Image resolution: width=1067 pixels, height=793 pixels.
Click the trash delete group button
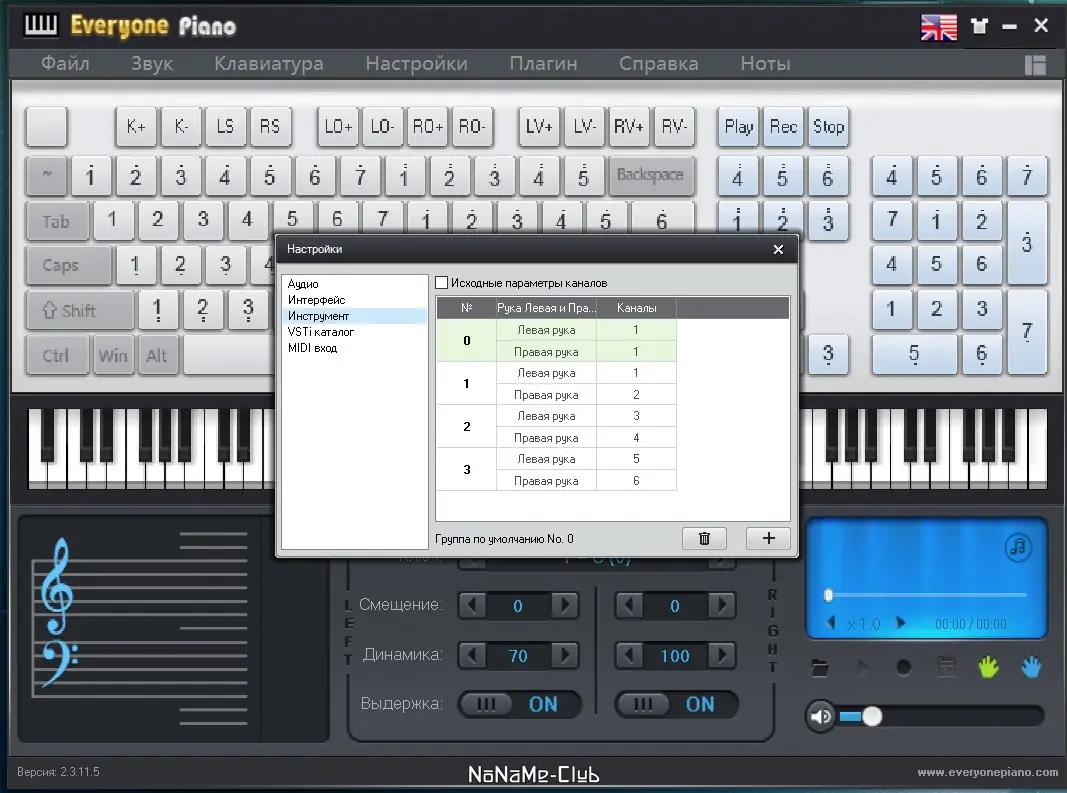coord(704,538)
